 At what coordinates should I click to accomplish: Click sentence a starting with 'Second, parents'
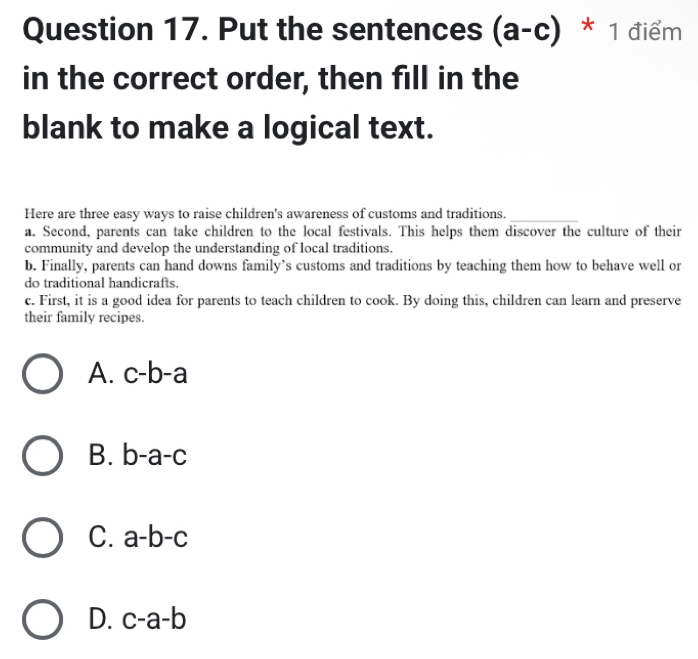(353, 240)
